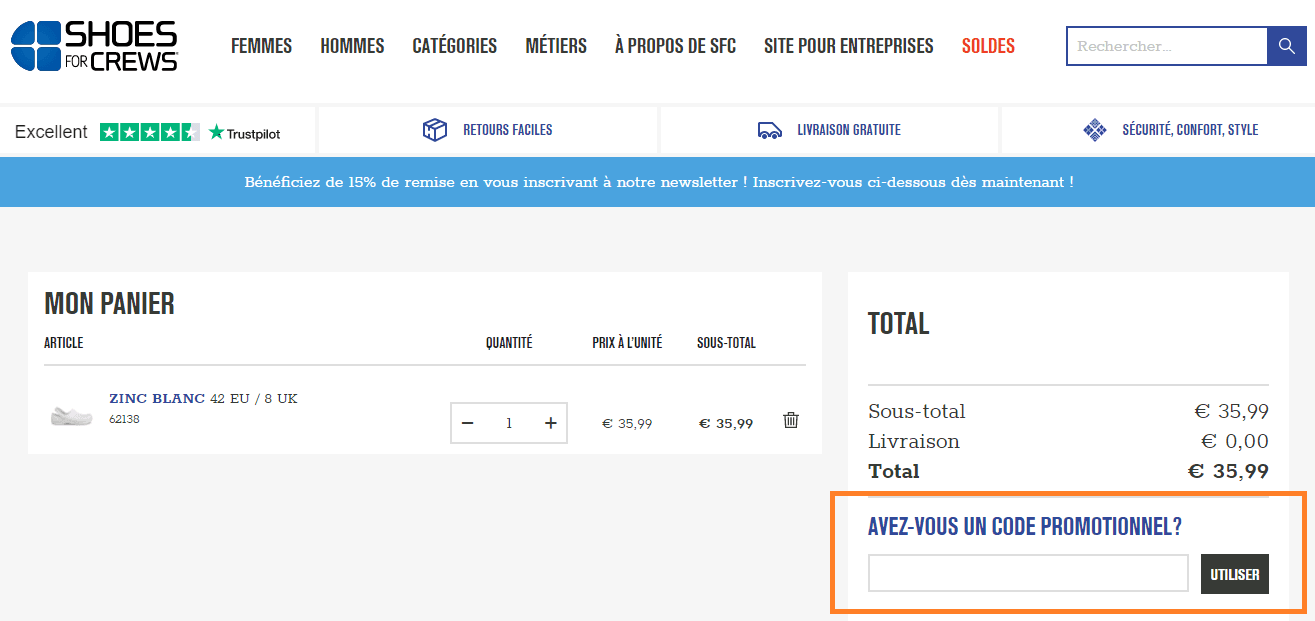Click the magnifying glass search icon

pos(1287,45)
